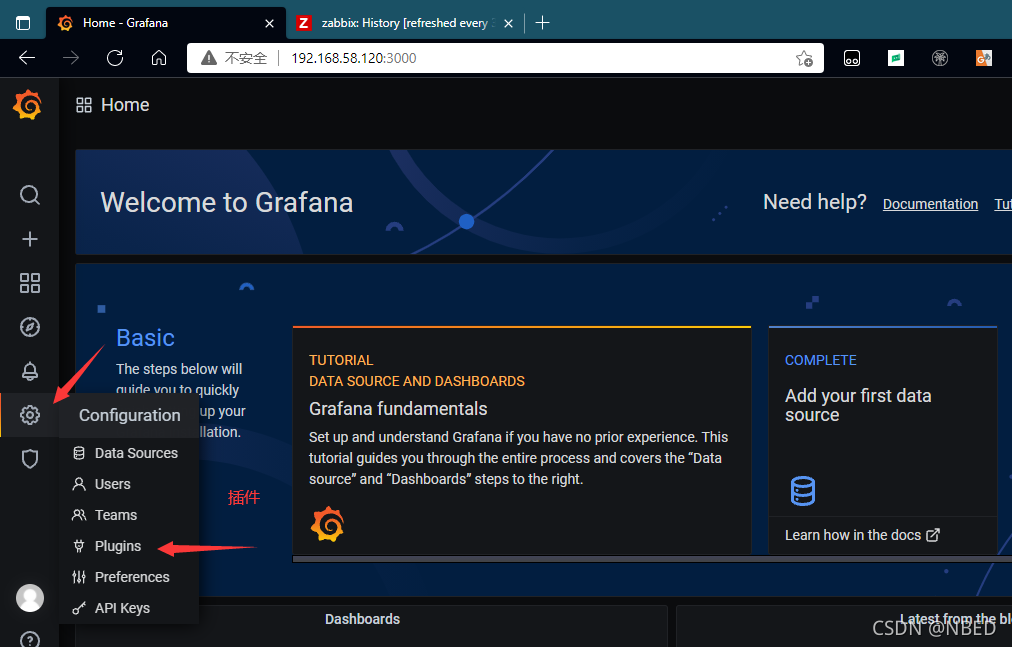The image size is (1012, 647).
Task: Reload the page with the refresh icon
Action: point(115,58)
